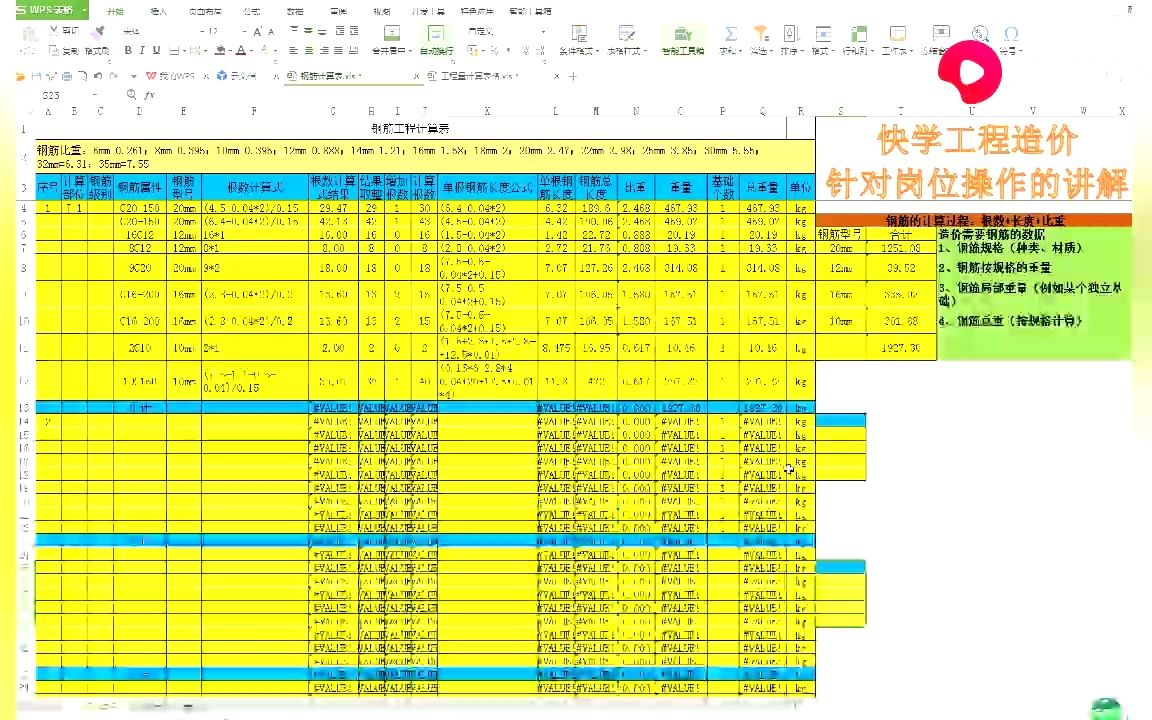
Task: Toggle italic formatting
Action: click(142, 50)
